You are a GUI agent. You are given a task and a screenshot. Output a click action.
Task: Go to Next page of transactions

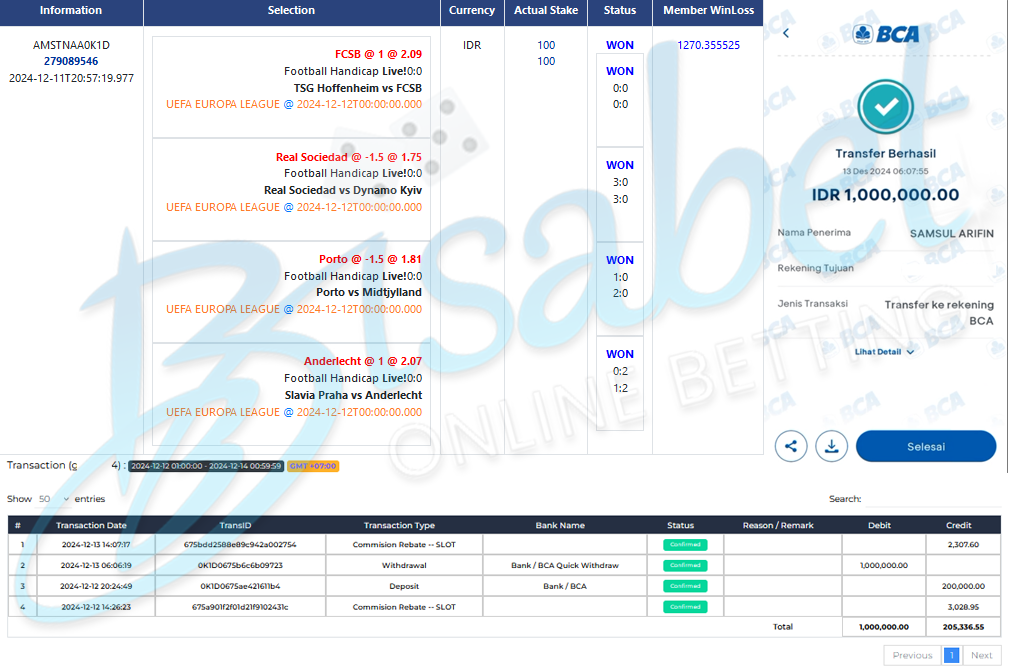point(982,655)
